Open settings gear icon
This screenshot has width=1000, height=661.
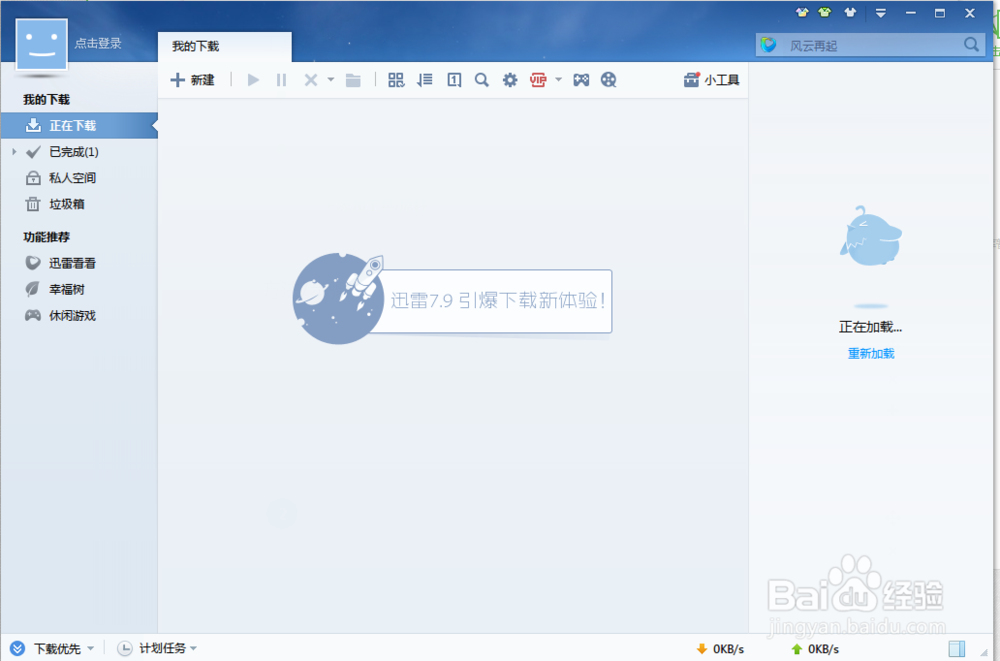pos(510,80)
